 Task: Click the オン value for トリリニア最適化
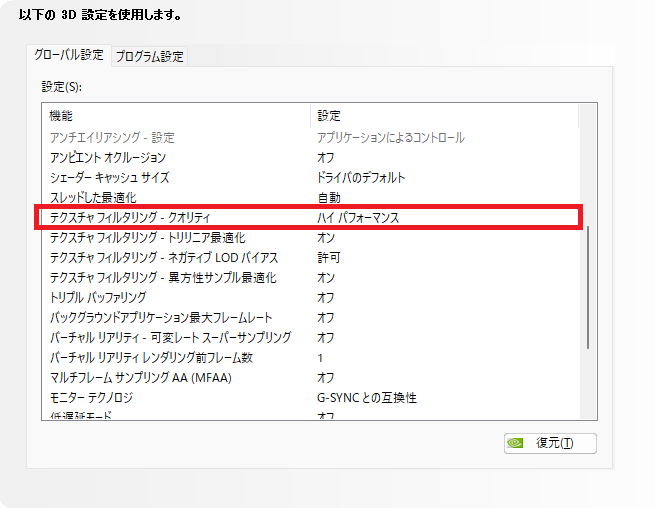pos(326,238)
